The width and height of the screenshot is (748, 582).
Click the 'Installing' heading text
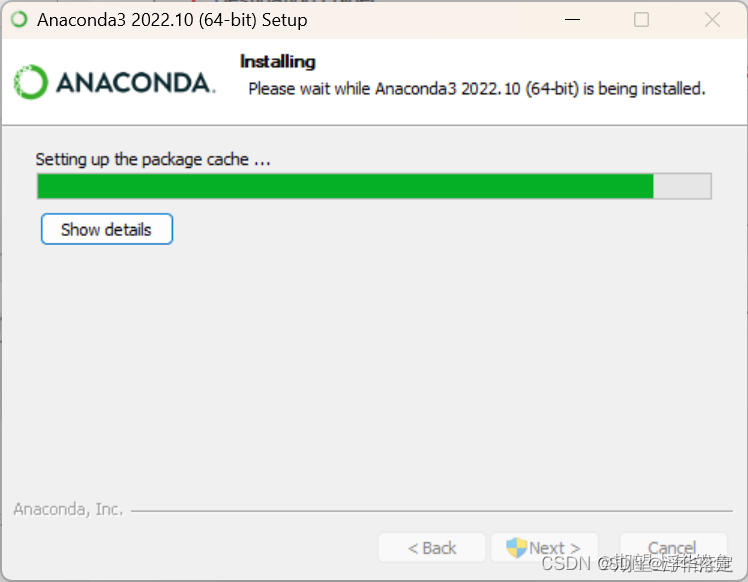(278, 62)
